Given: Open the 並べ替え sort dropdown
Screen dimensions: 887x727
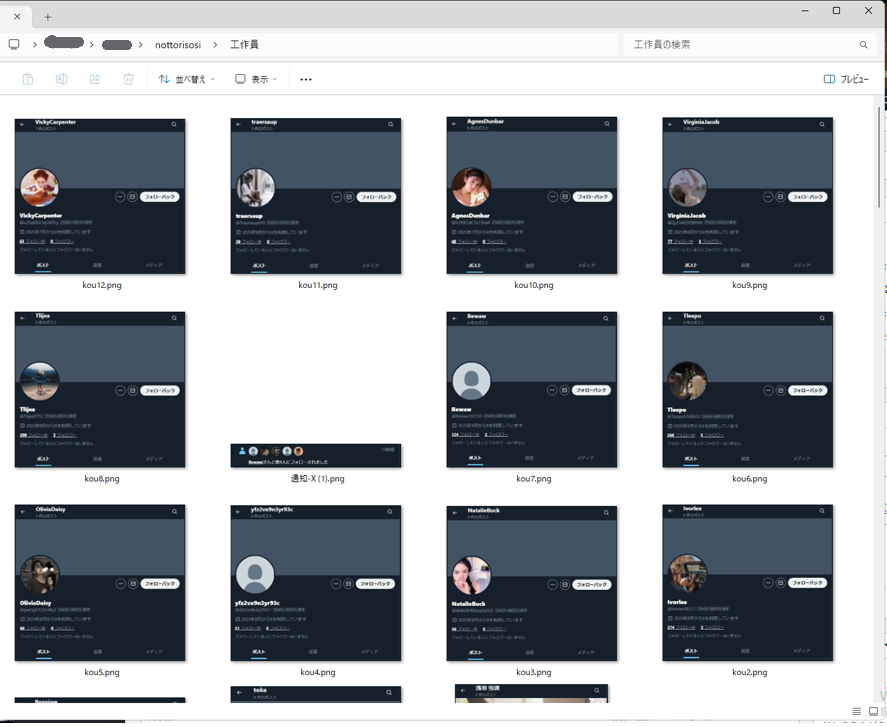Looking at the screenshot, I should click(186, 79).
